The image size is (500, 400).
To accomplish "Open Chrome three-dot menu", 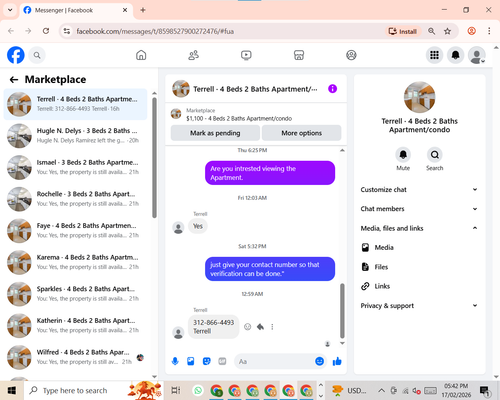I will (489, 31).
